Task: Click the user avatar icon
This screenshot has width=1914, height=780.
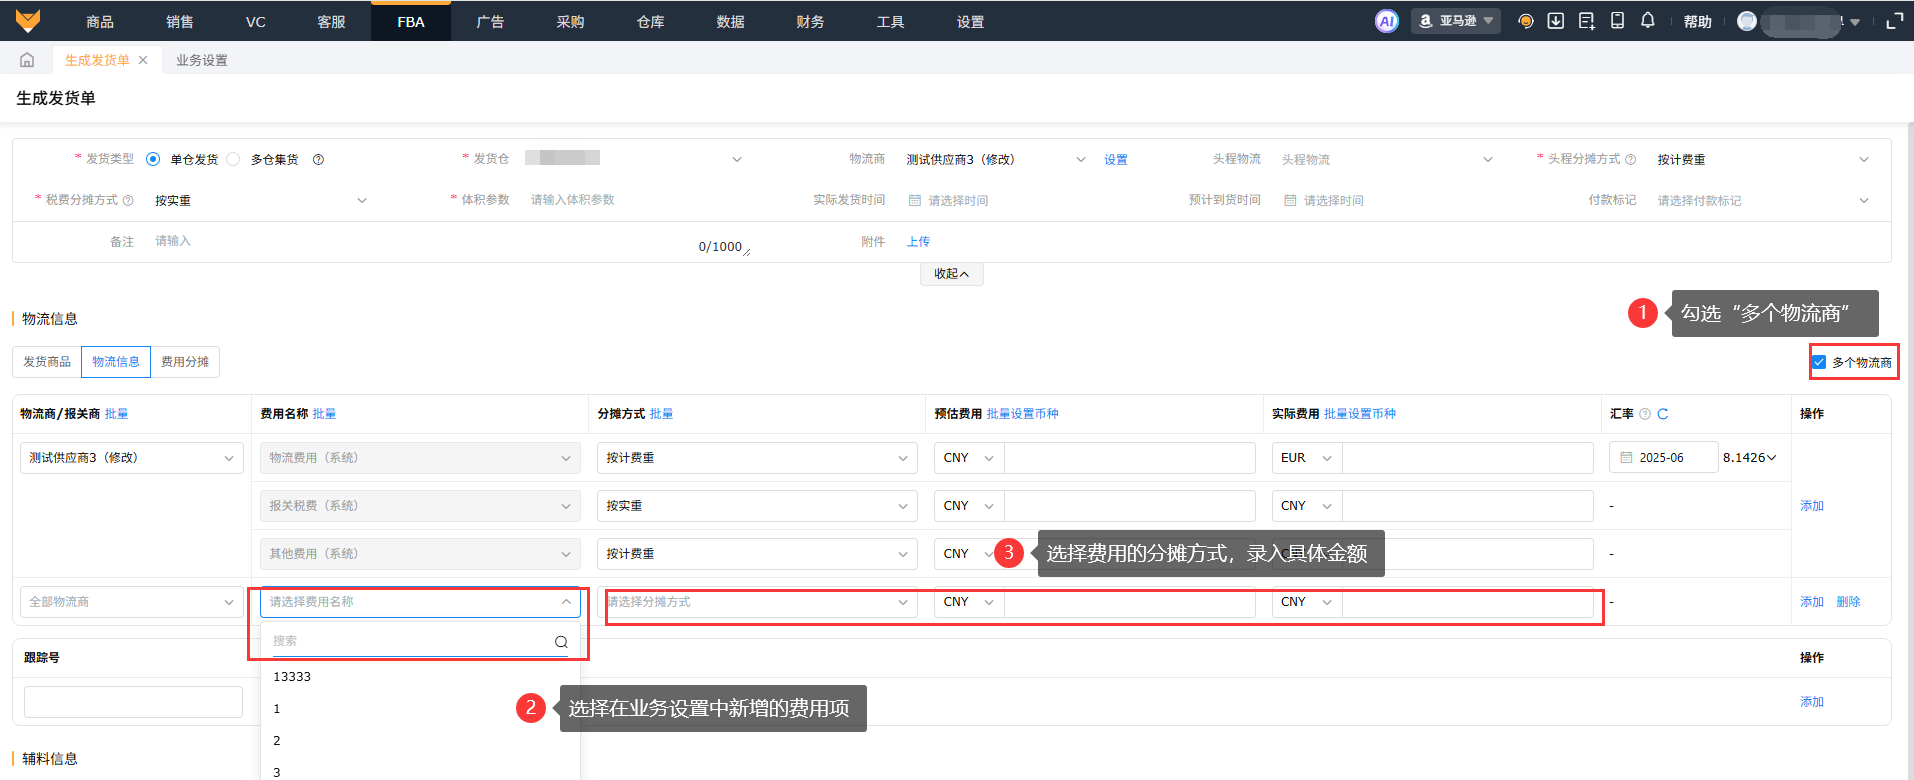Action: point(1747,21)
